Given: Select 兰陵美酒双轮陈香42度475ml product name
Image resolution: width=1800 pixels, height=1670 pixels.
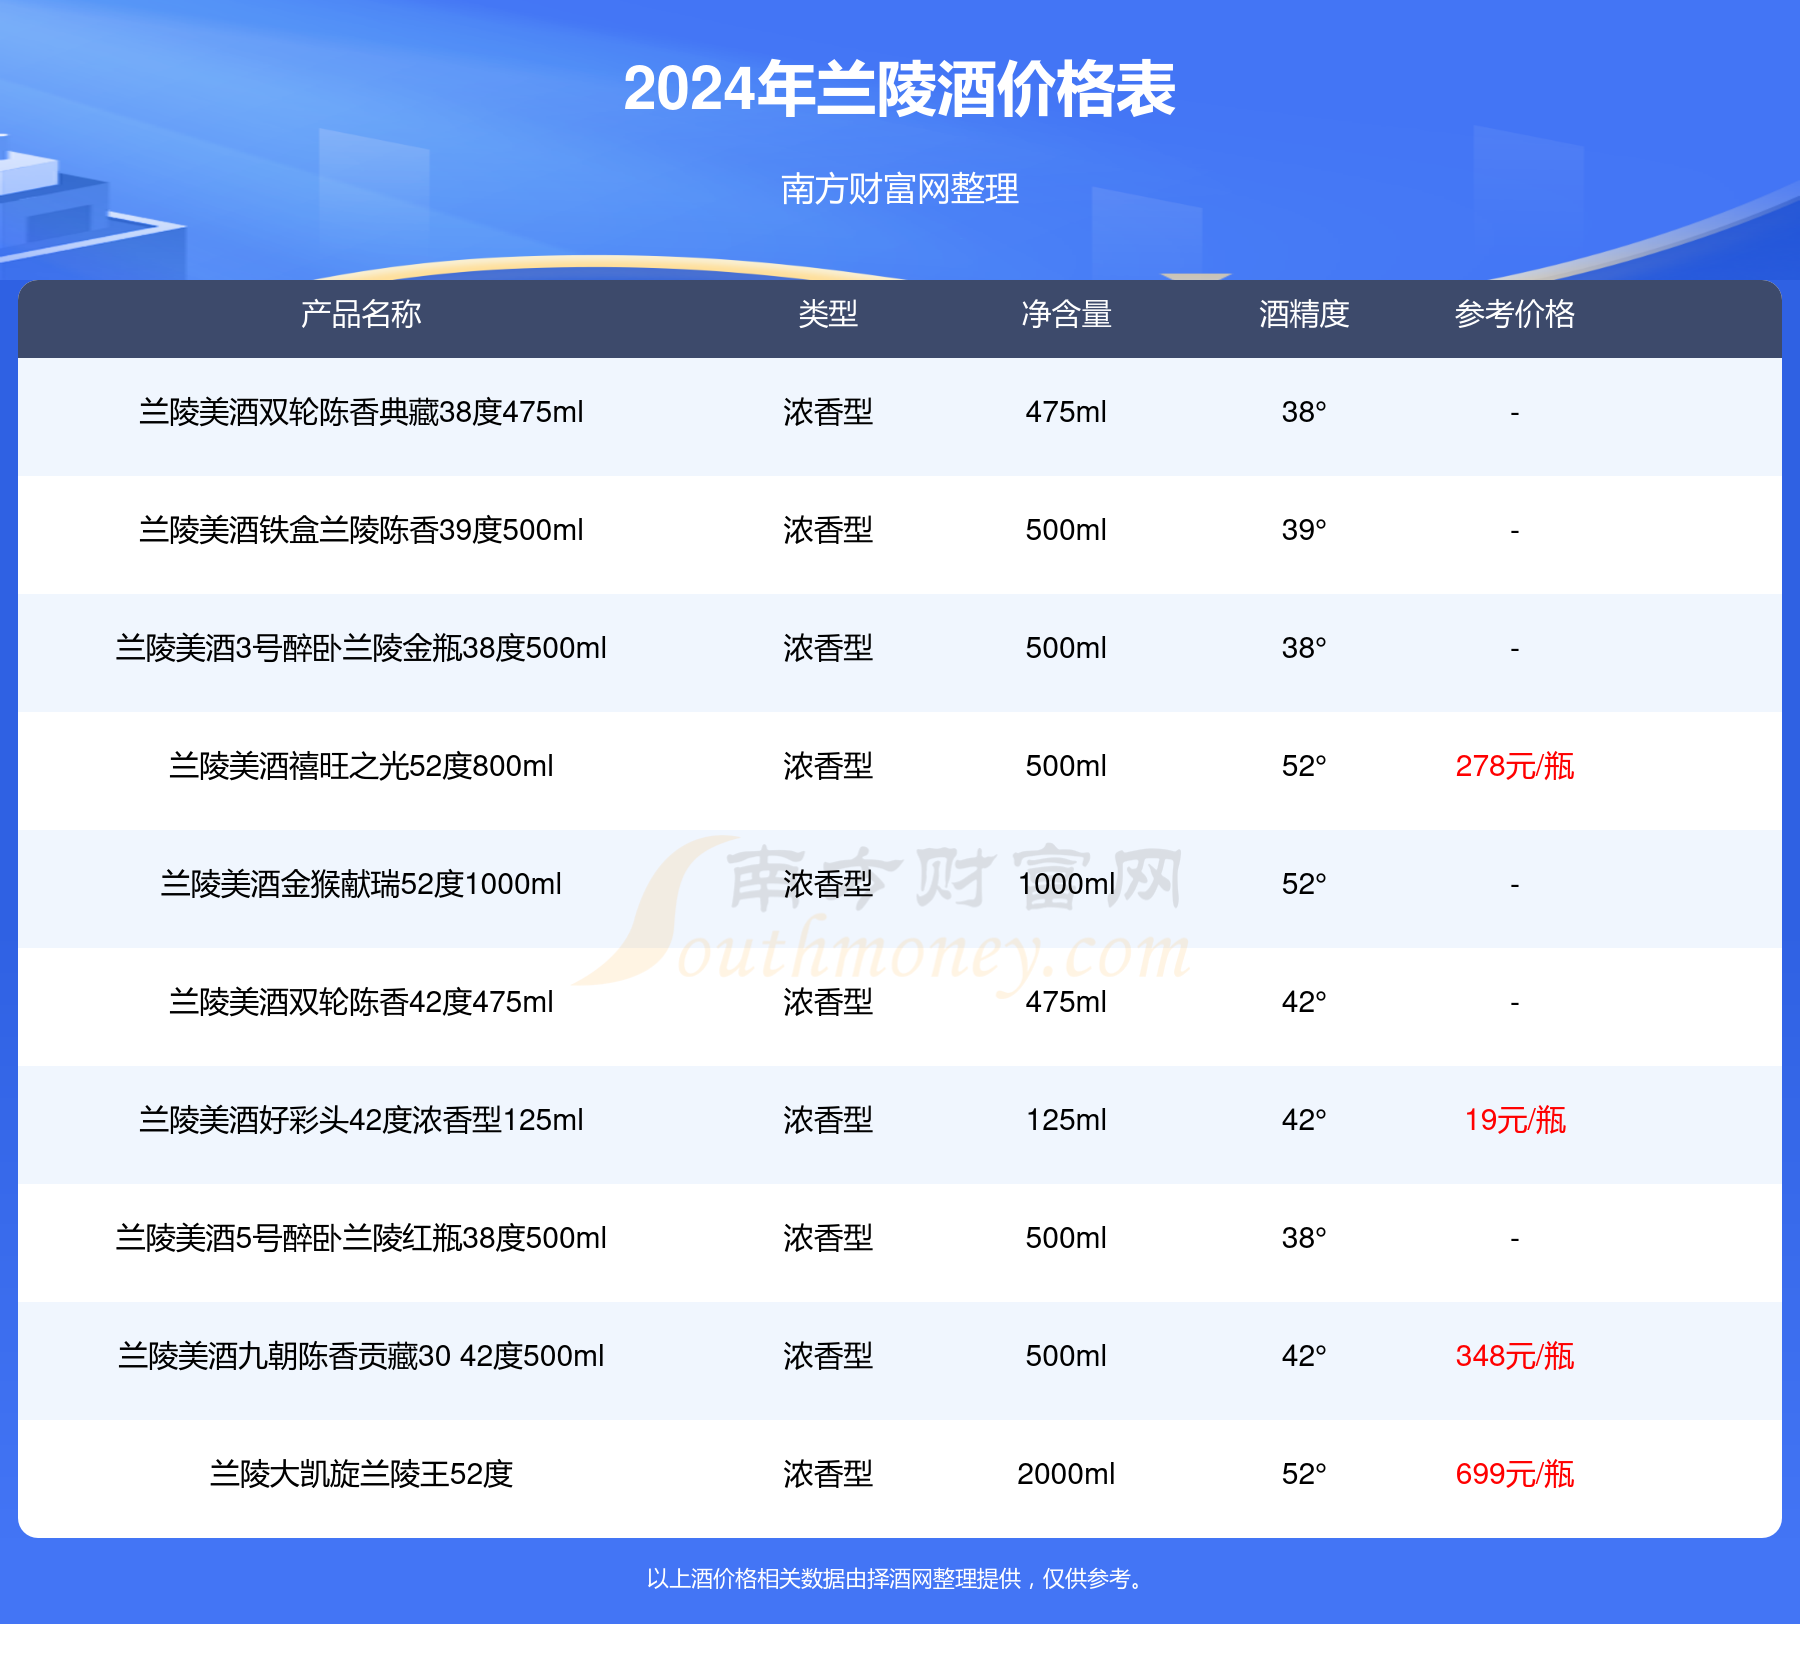Looking at the screenshot, I should 361,1002.
